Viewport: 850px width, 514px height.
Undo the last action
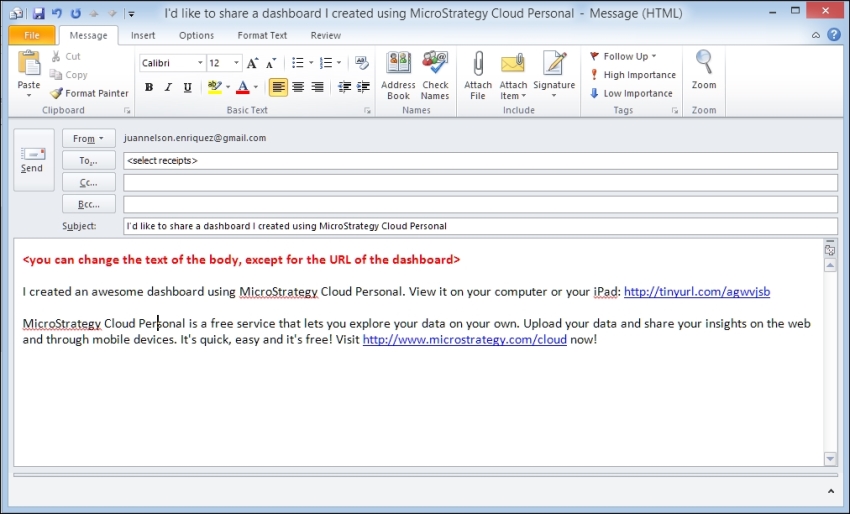(x=57, y=13)
